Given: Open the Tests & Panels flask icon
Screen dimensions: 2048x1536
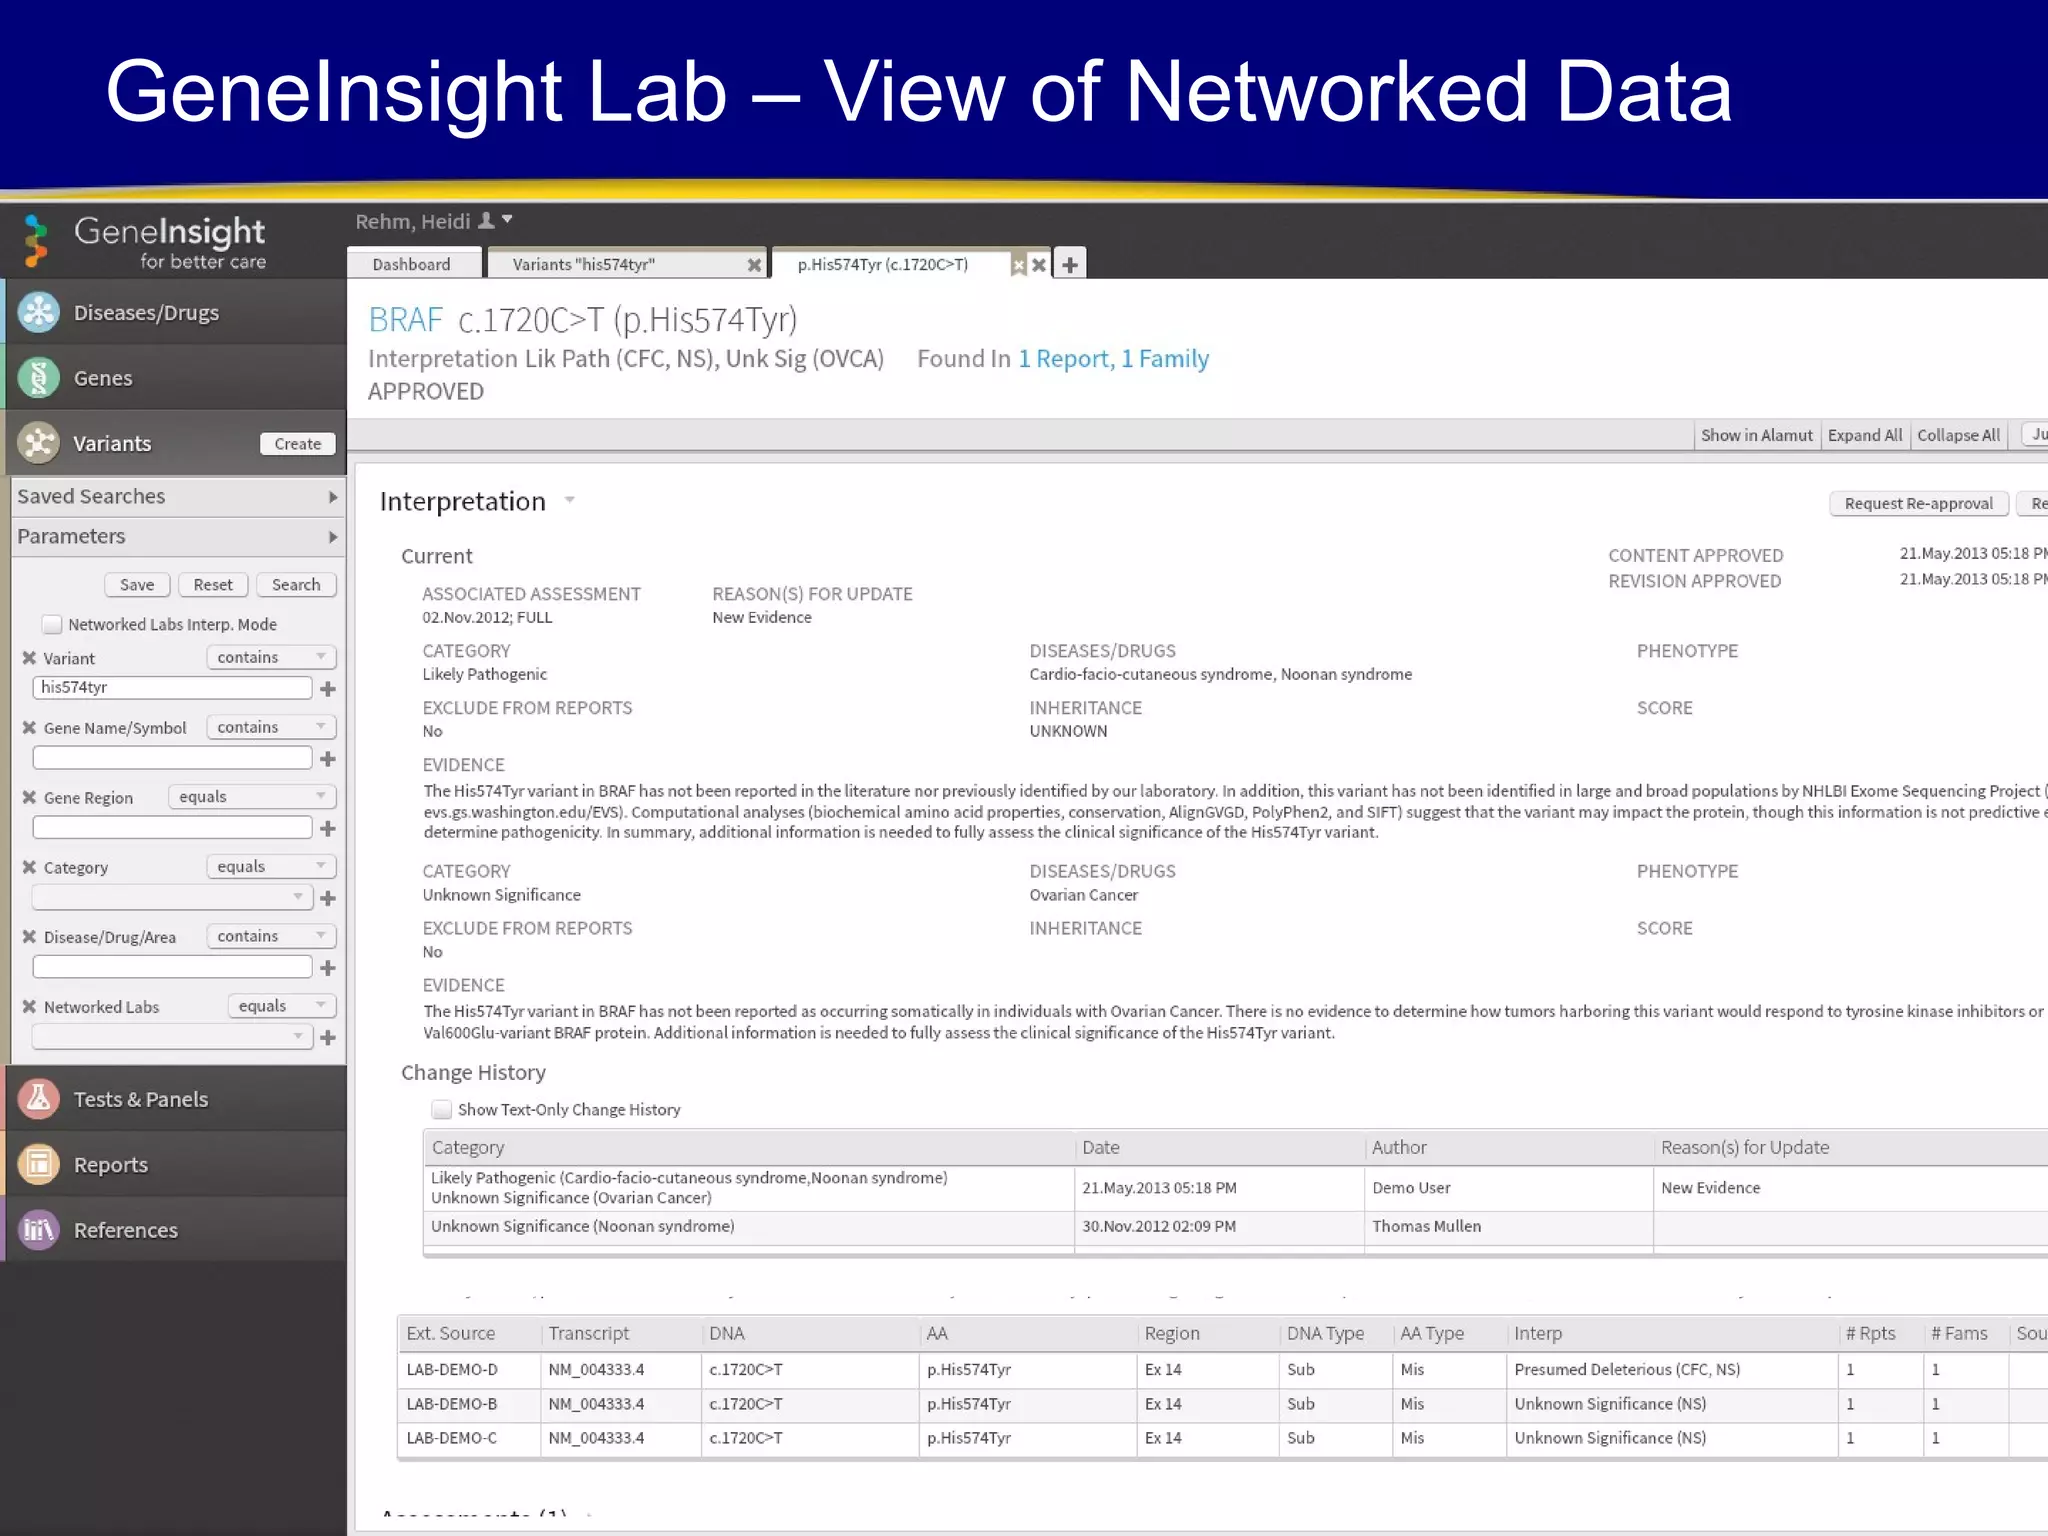Looking at the screenshot, I should (x=39, y=1099).
